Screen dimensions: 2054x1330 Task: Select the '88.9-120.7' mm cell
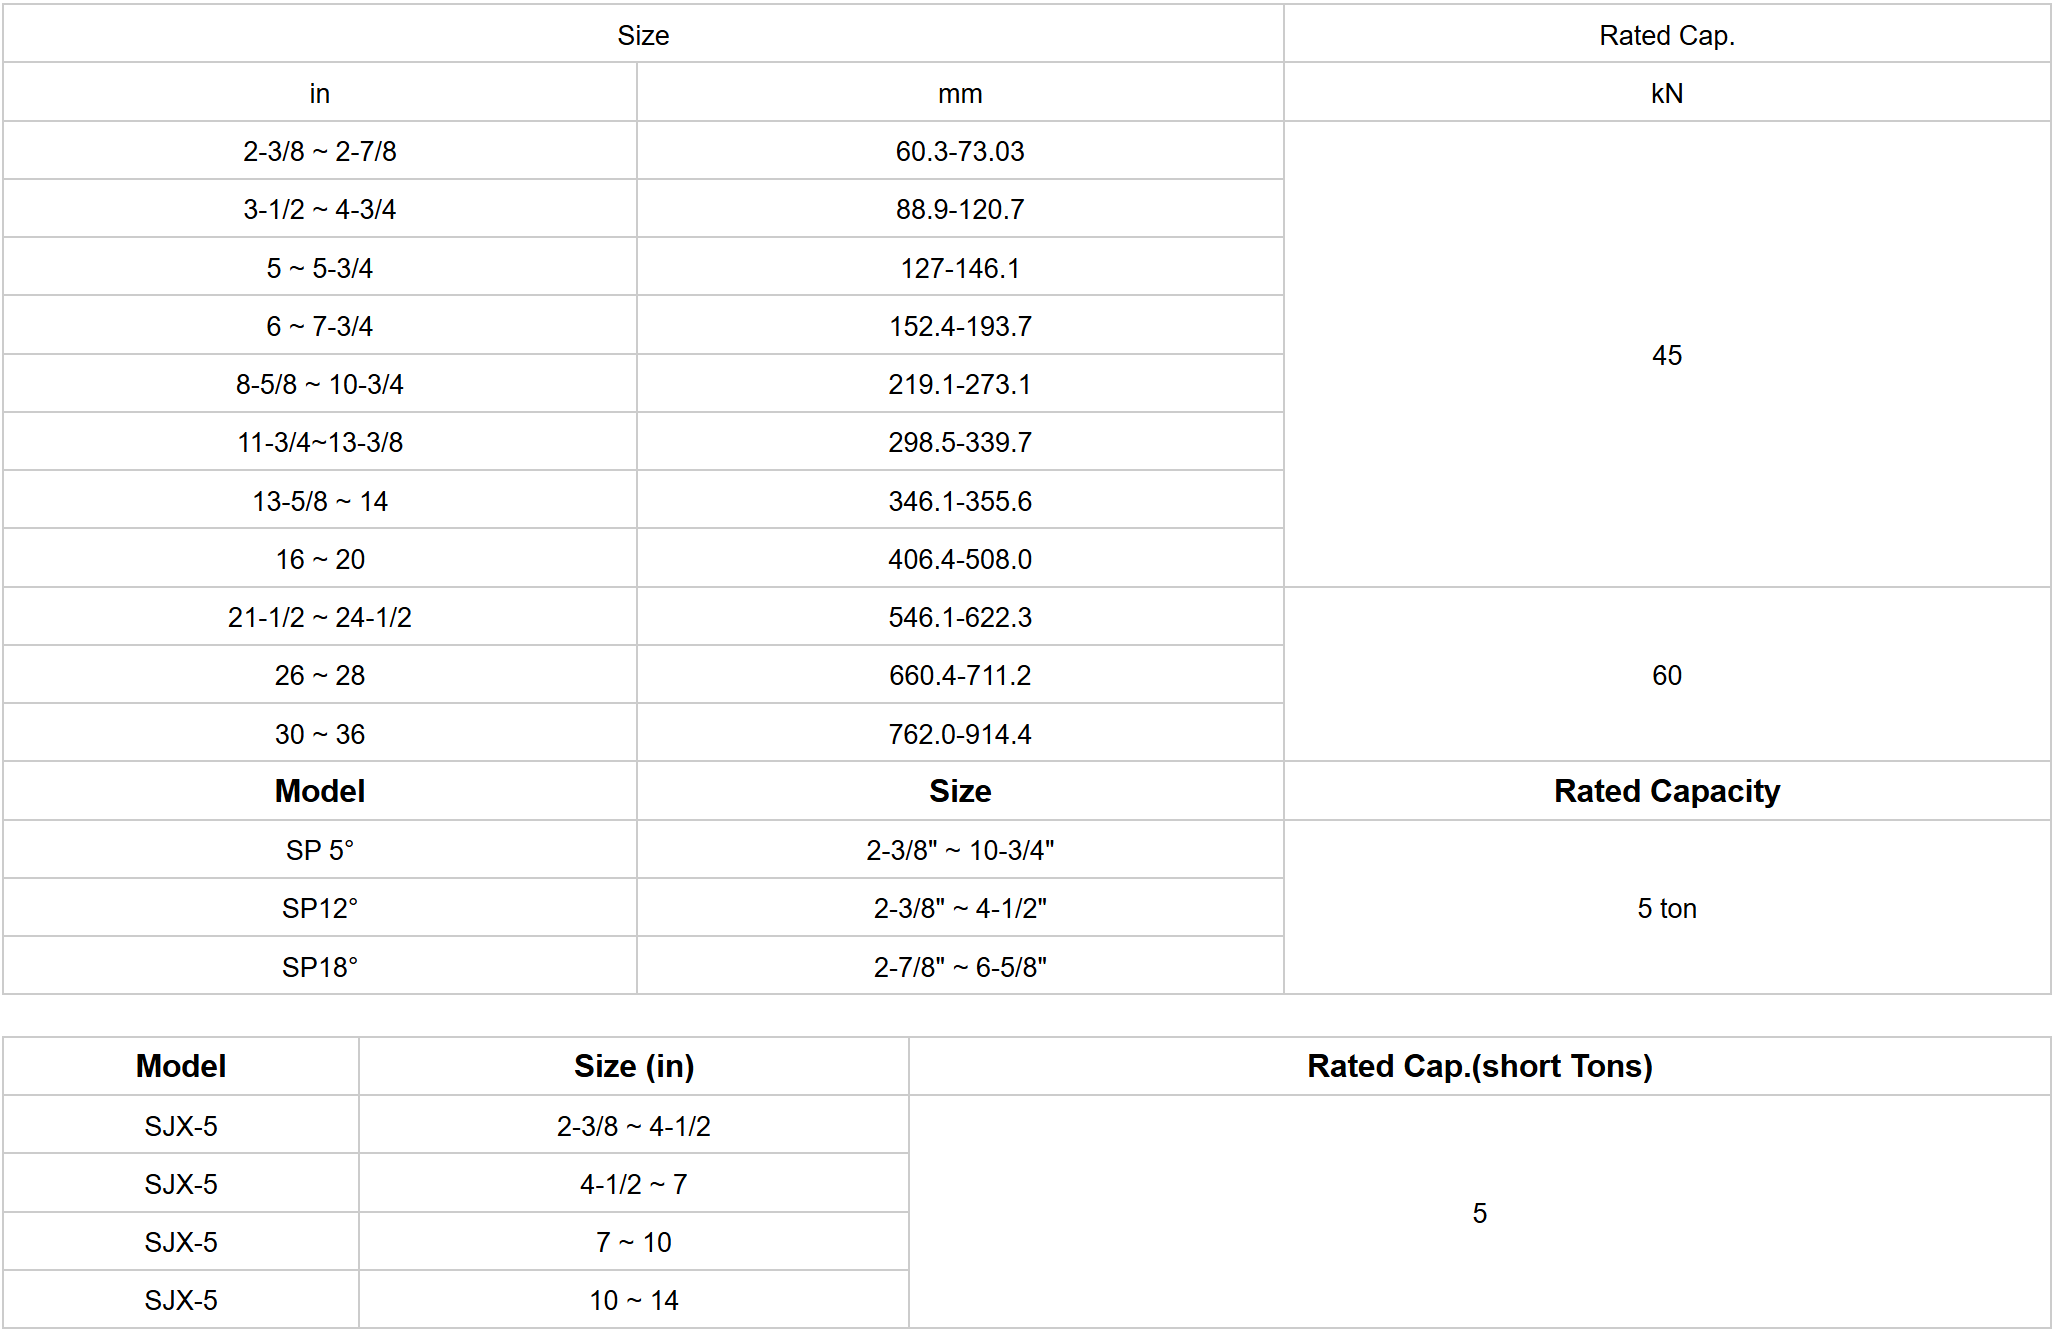pyautogui.click(x=960, y=210)
